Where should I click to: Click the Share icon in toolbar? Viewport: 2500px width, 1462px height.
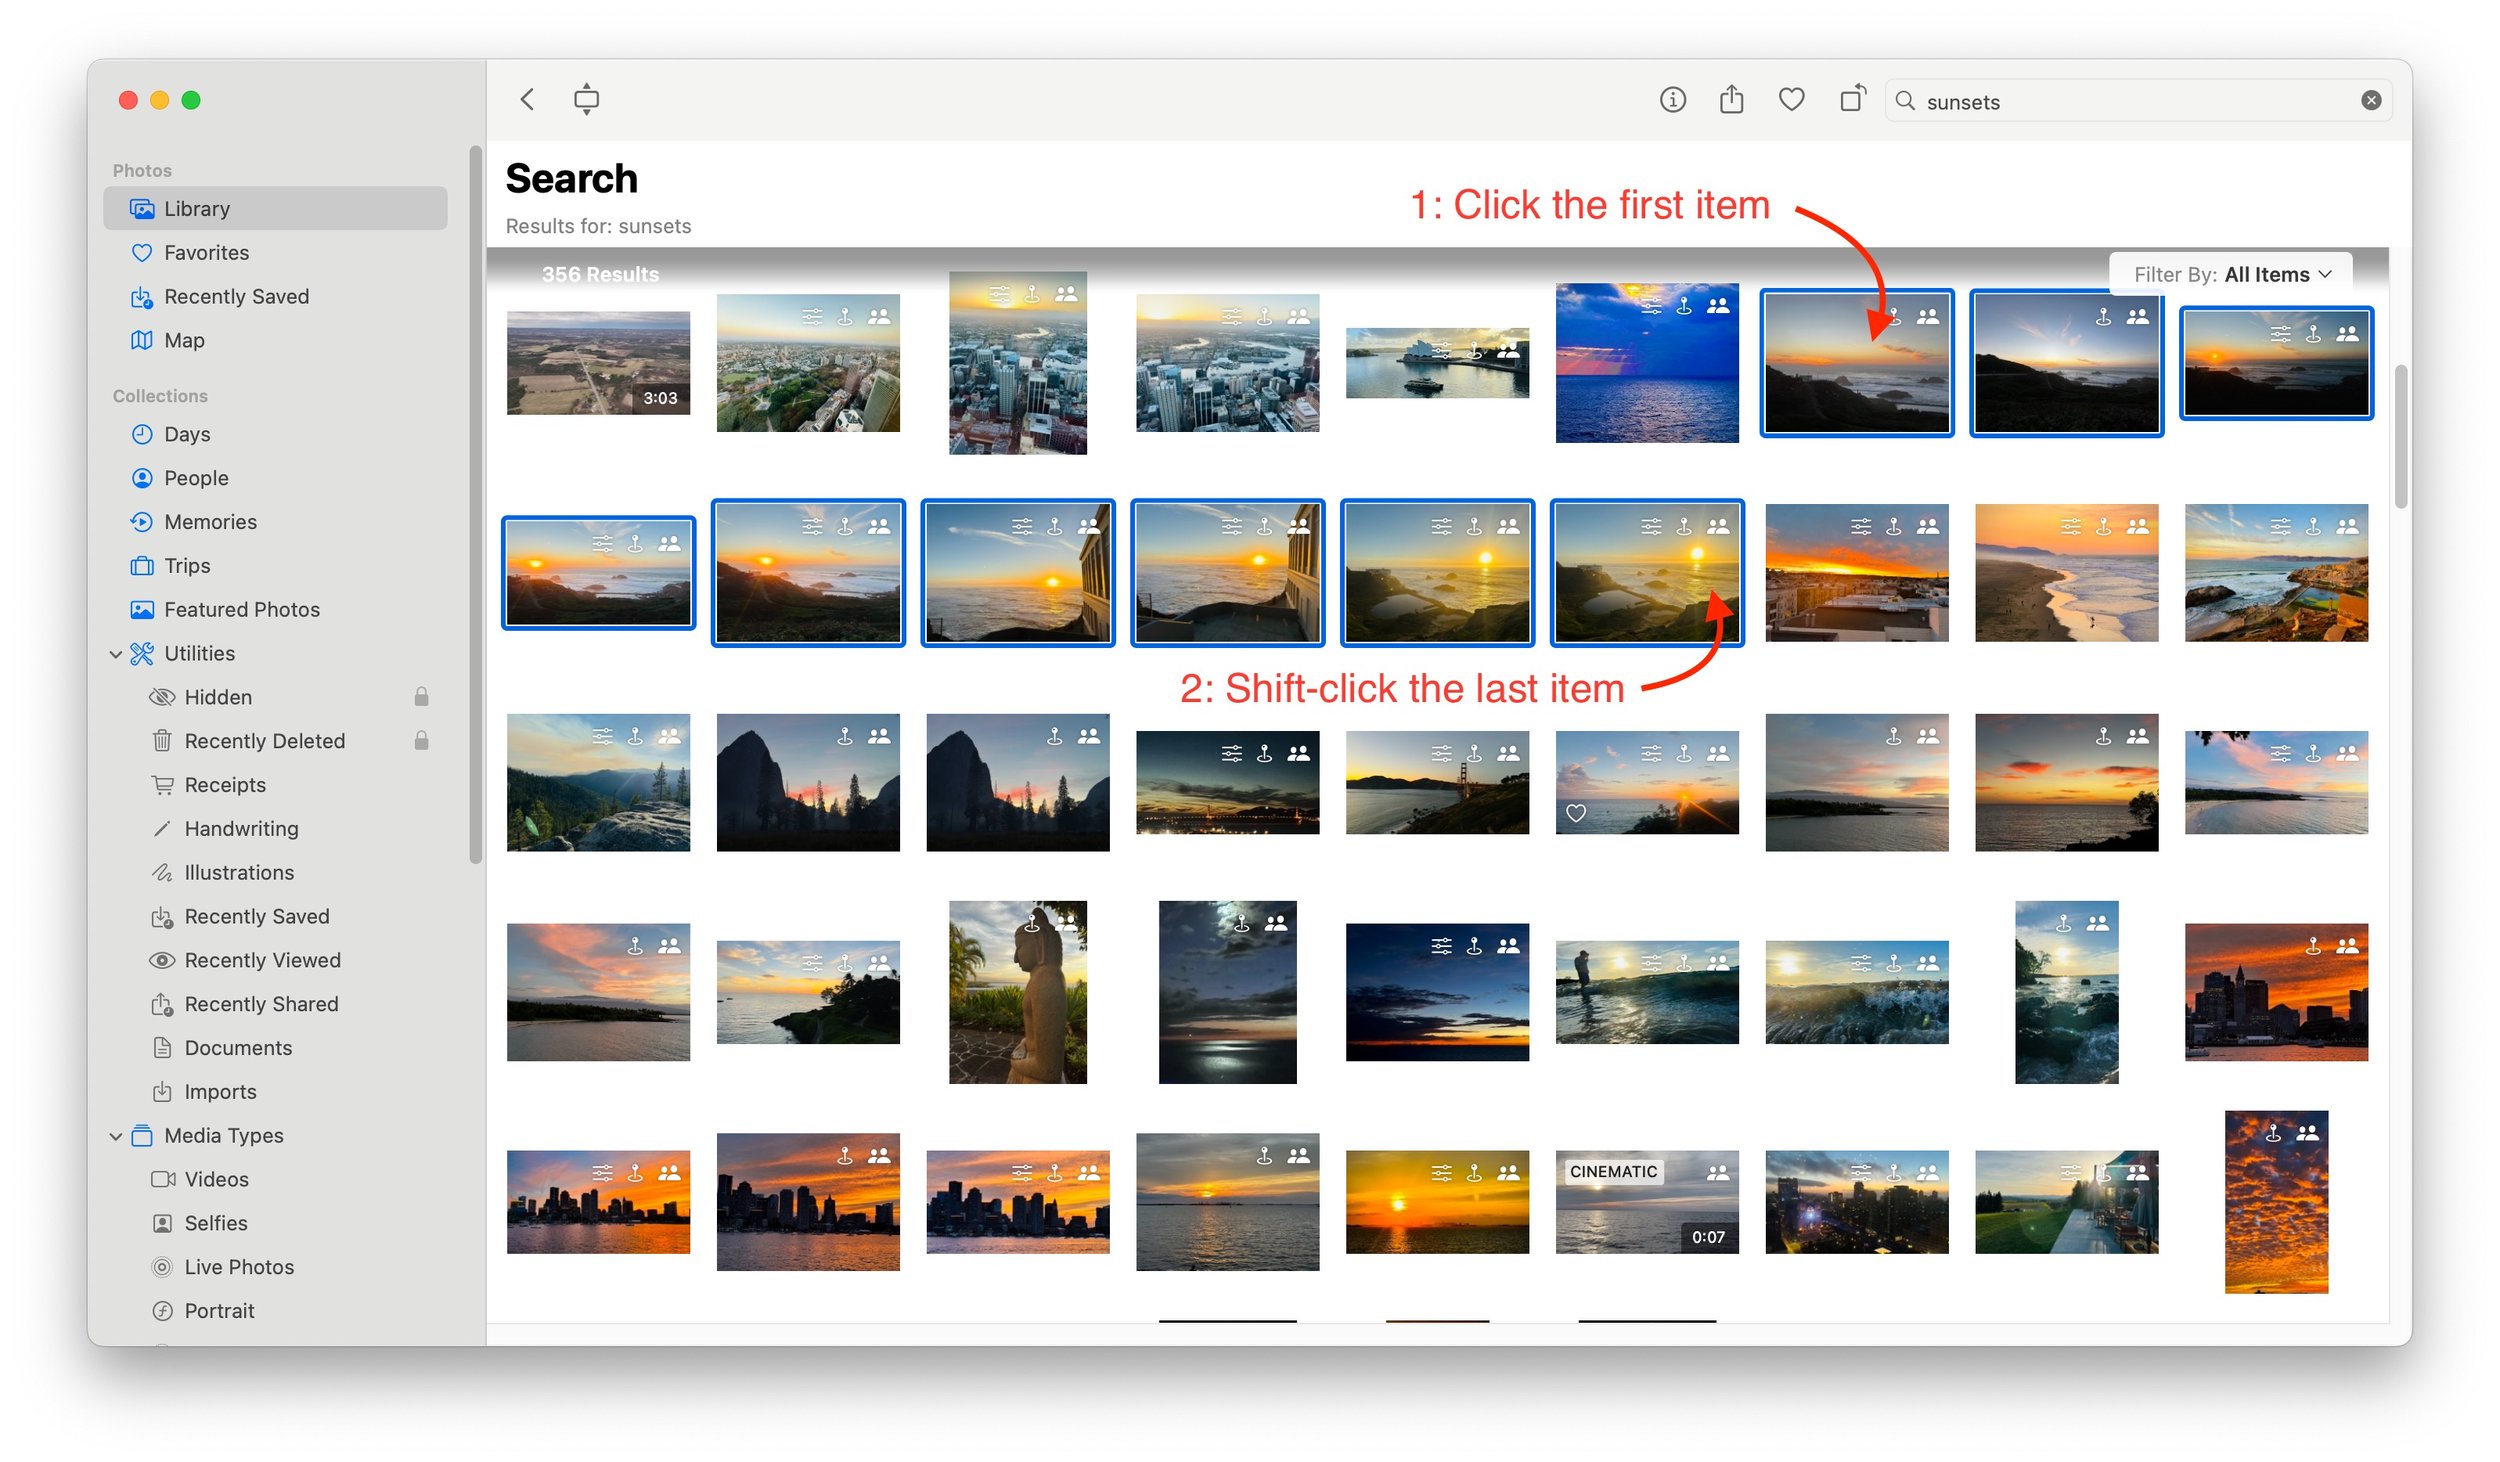[x=1731, y=100]
